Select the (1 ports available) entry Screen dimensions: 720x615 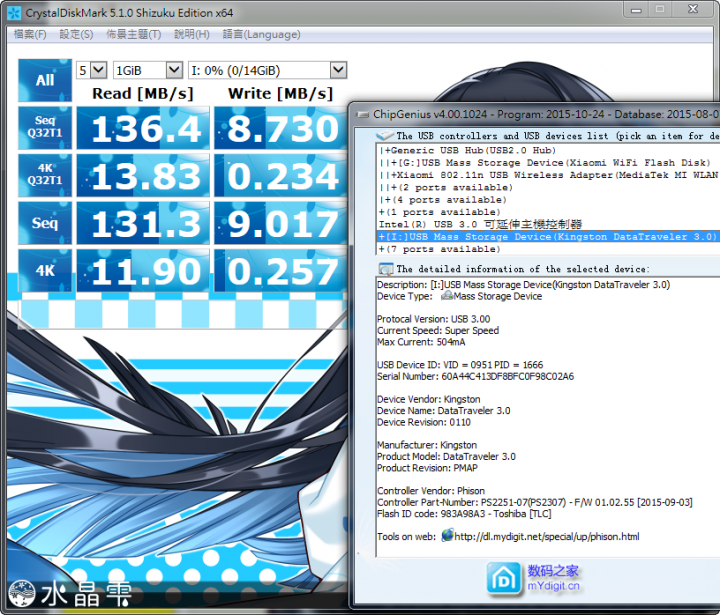(x=439, y=212)
